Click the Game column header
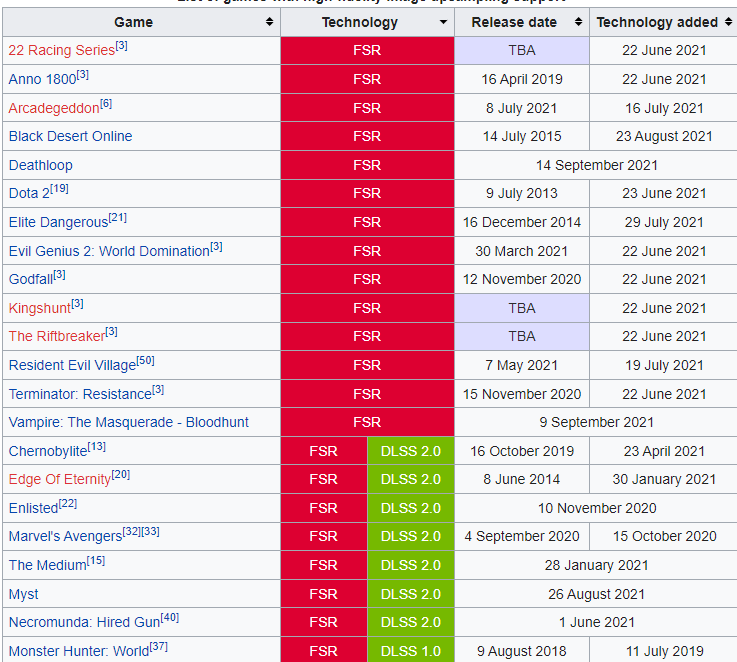 pos(141,22)
